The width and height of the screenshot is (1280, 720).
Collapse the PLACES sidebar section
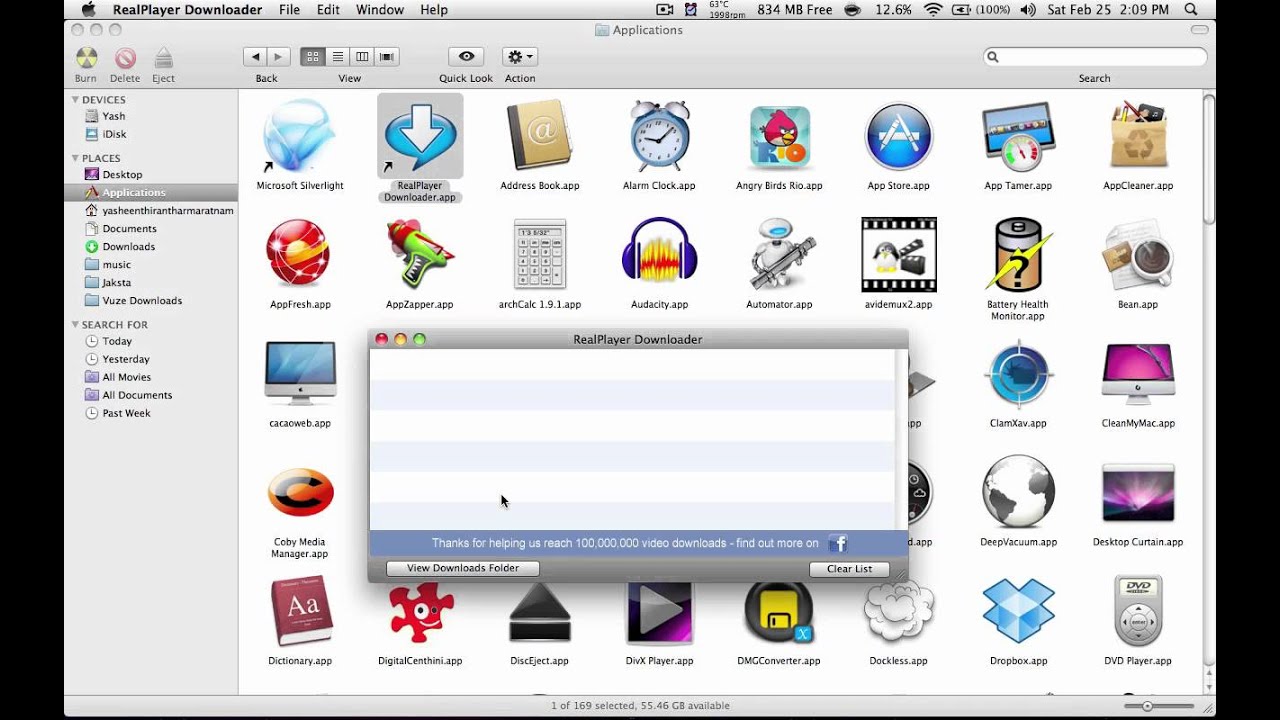coord(75,158)
